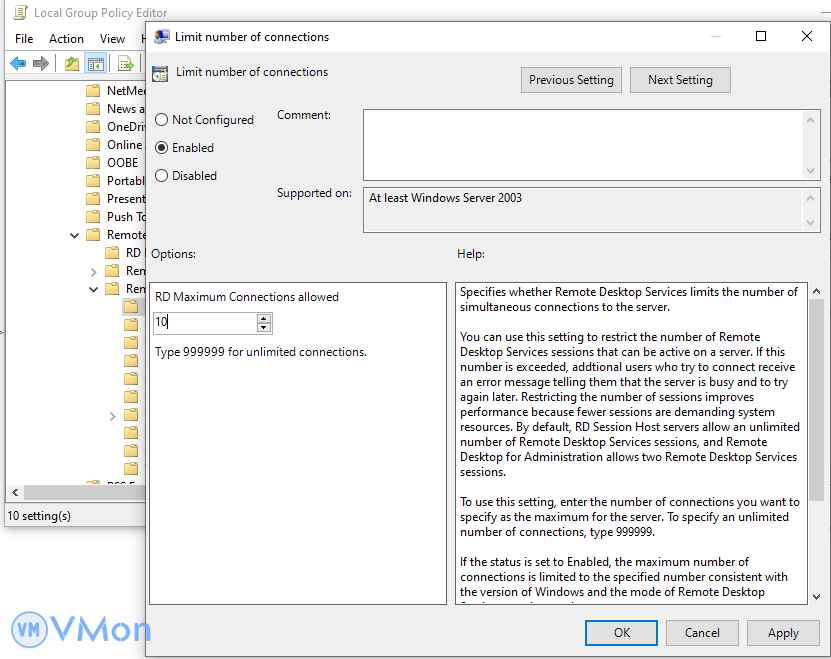
Task: Expand the first collapsed Rem subfolder node
Action: pyautogui.click(x=94, y=271)
